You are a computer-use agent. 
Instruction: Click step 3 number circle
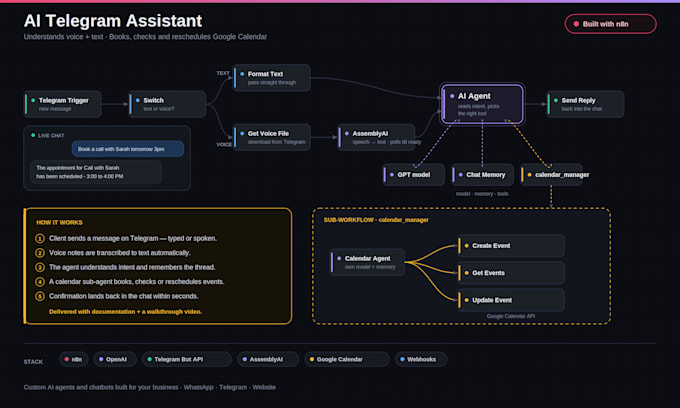pyautogui.click(x=40, y=267)
